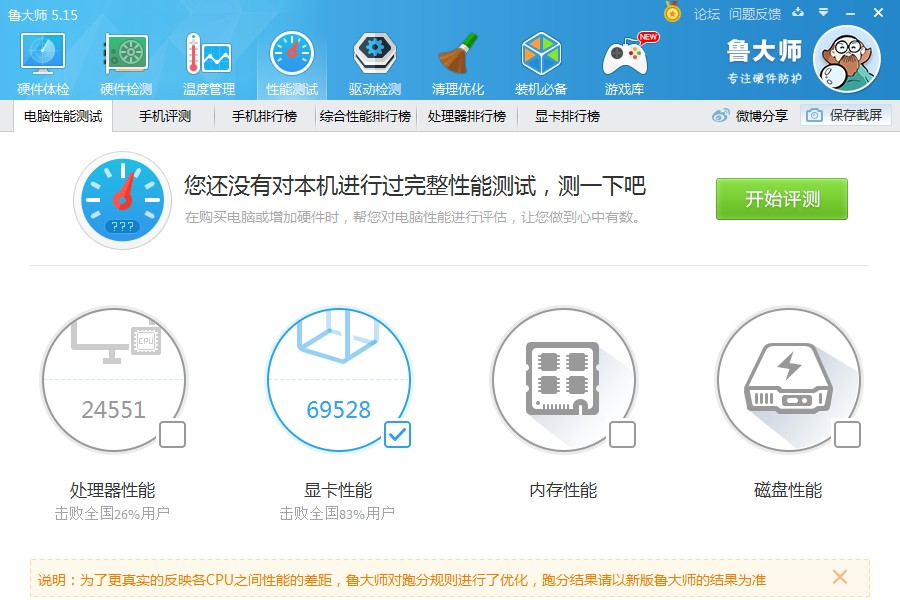Switch to 处理器排行榜 tab

467,117
